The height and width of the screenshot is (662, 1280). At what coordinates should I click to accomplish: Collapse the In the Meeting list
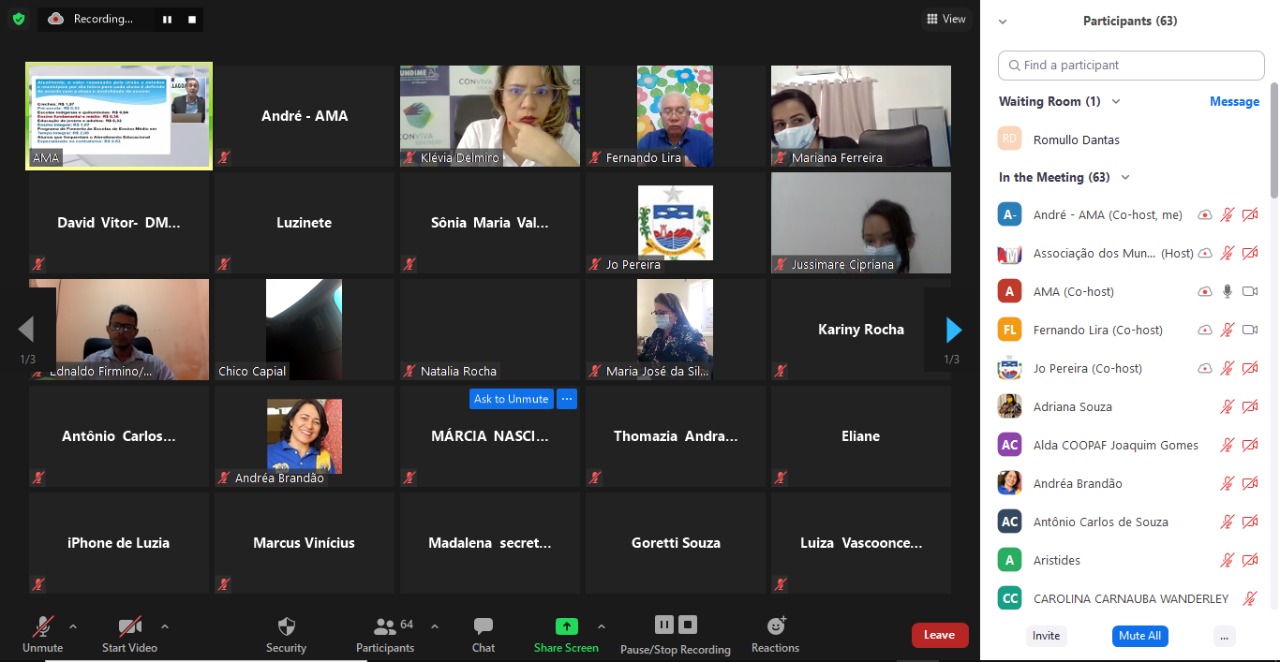(1125, 178)
